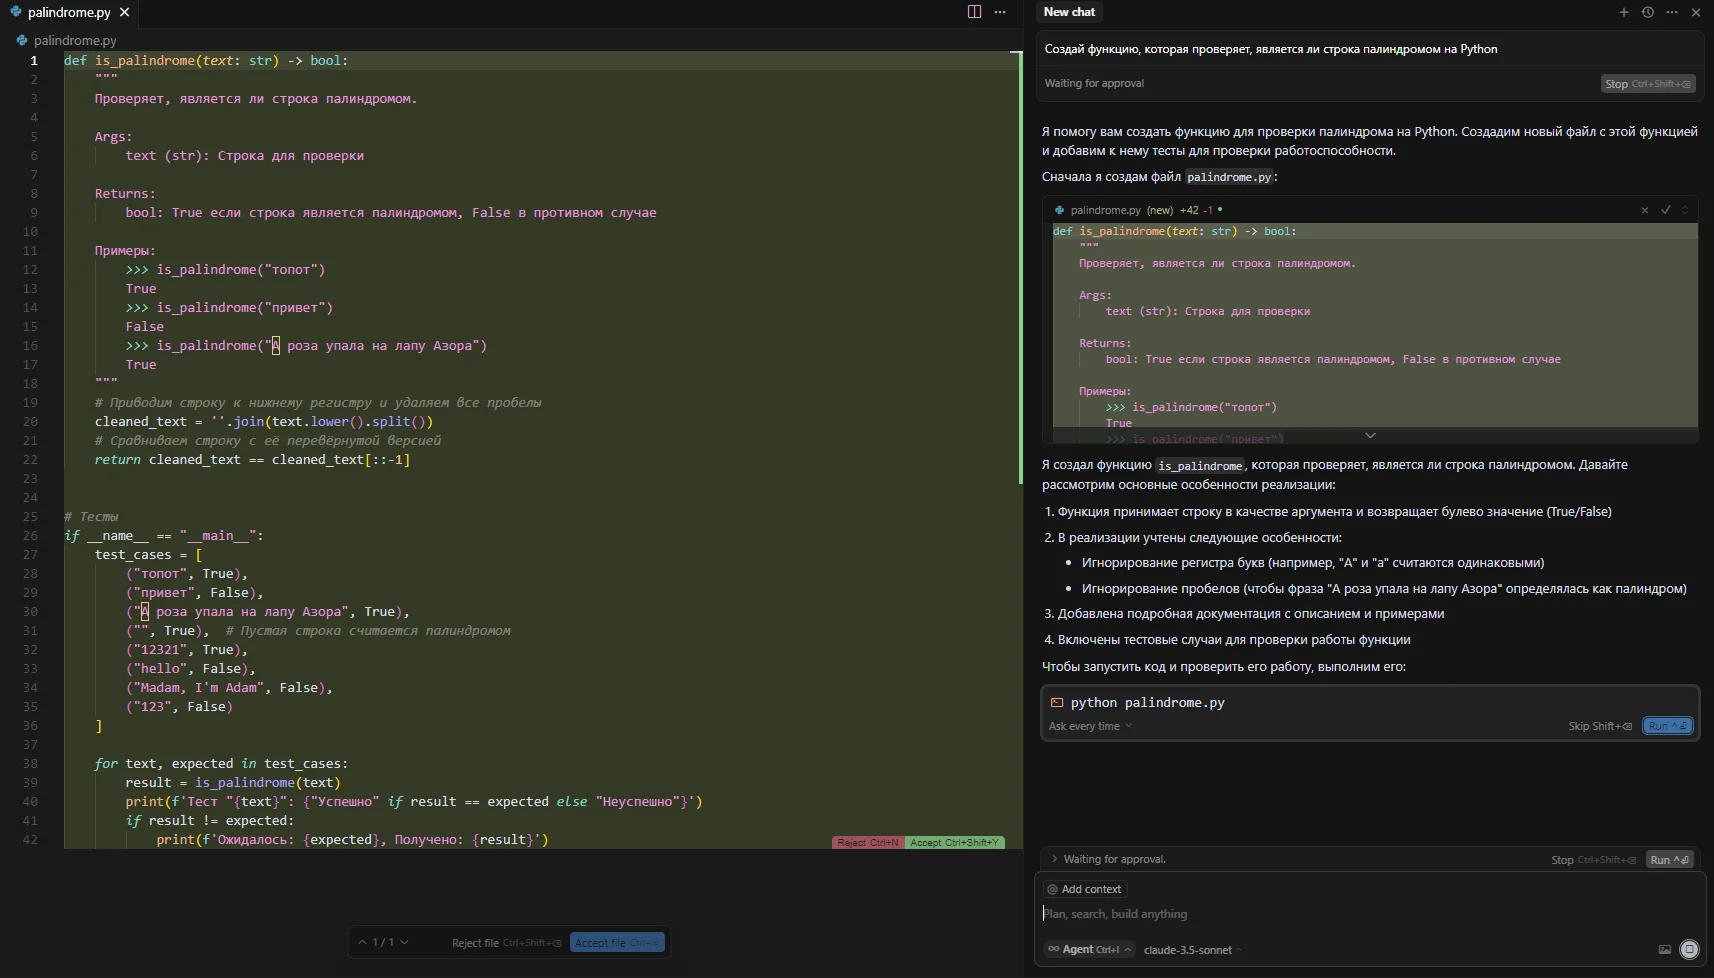Click the def is_palindrome line in editor
The image size is (1714, 978).
(206, 60)
